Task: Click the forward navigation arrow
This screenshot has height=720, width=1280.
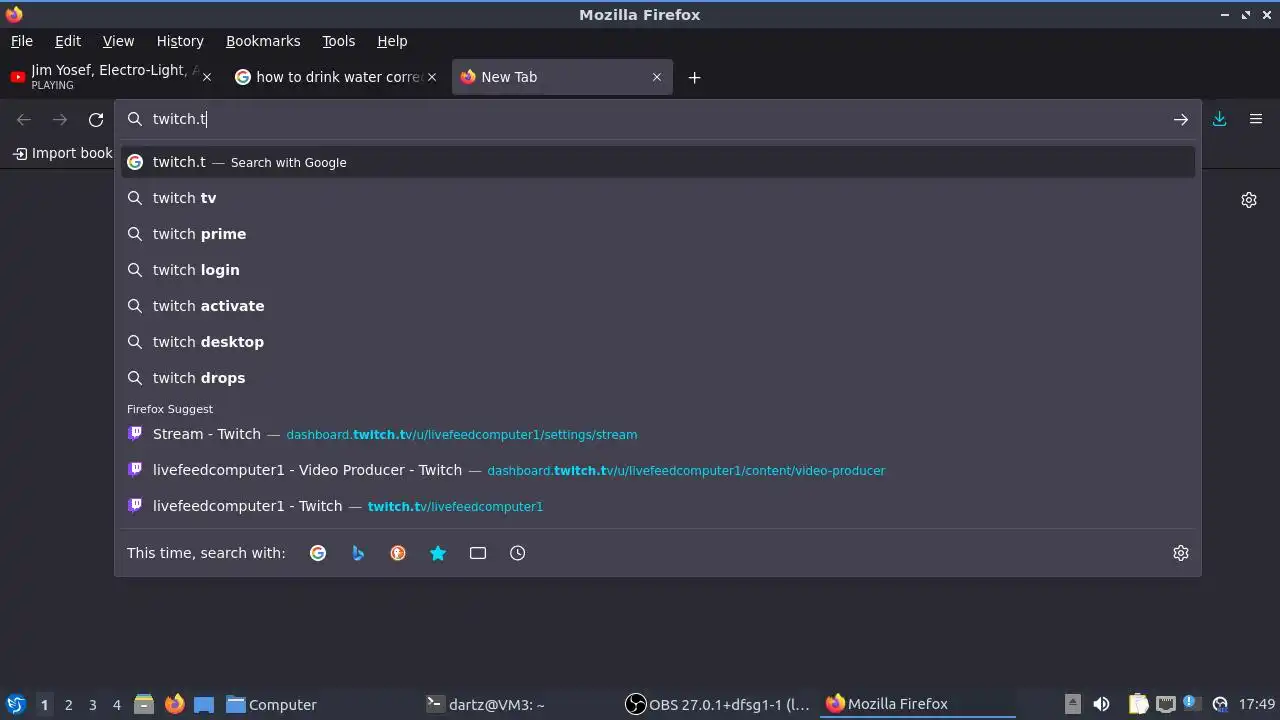Action: coord(60,119)
